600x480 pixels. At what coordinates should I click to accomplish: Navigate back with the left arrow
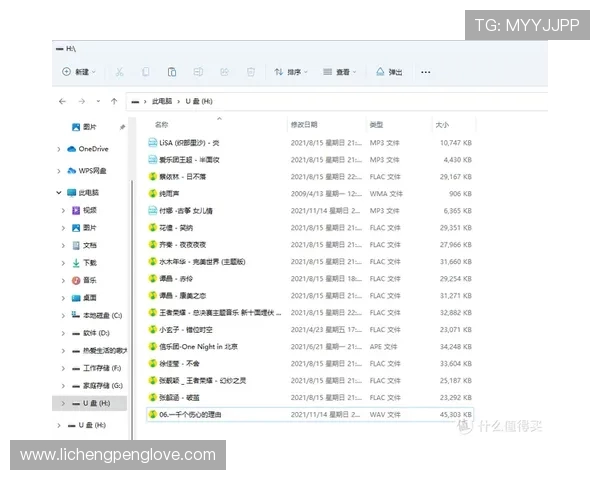tap(63, 102)
